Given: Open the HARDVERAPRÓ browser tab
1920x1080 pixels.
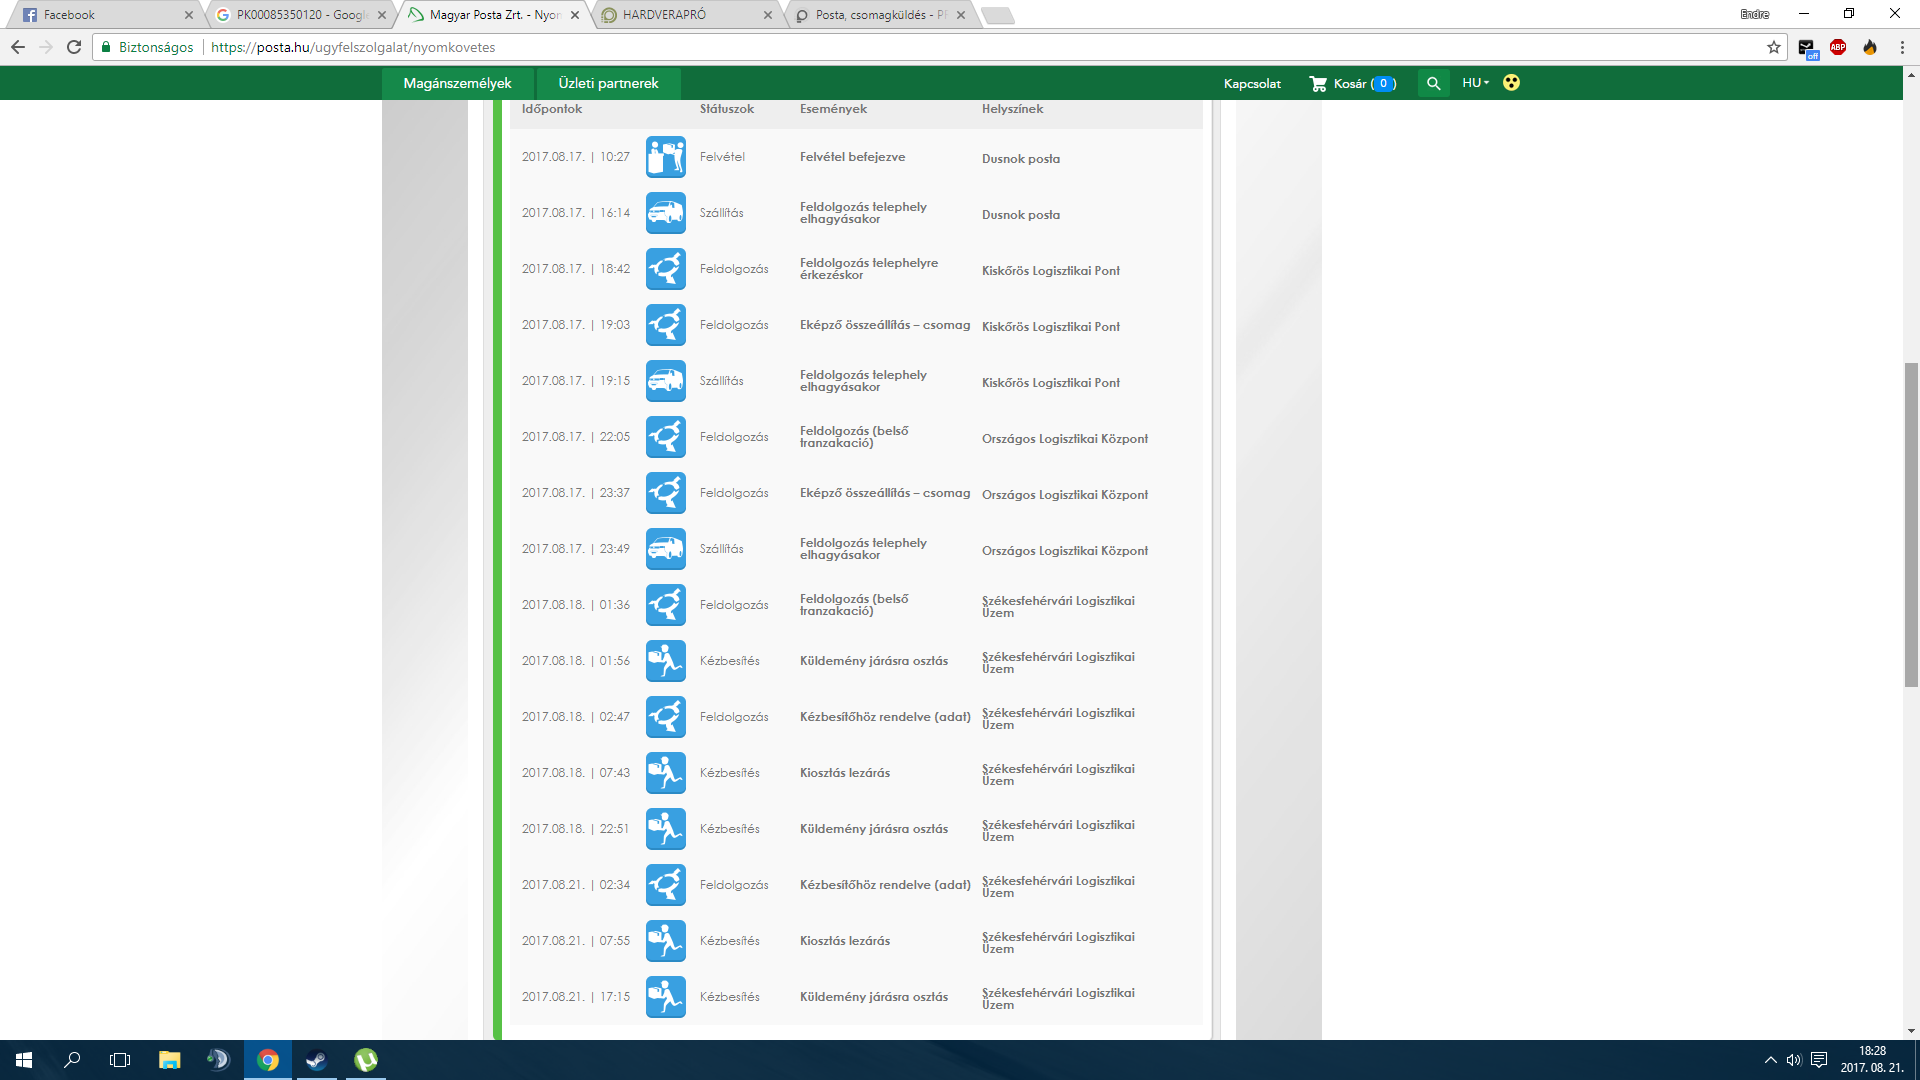Looking at the screenshot, I should 664,15.
